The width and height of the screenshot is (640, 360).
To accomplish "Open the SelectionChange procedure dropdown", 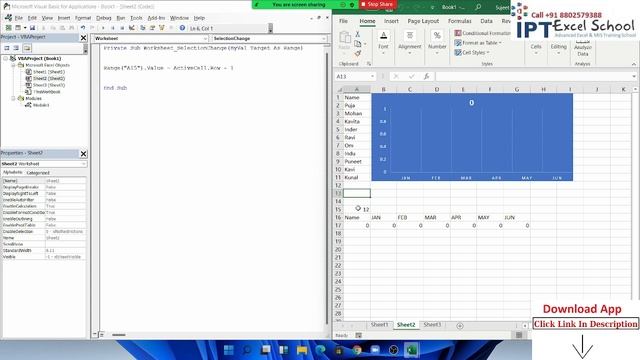I will 324,38.
